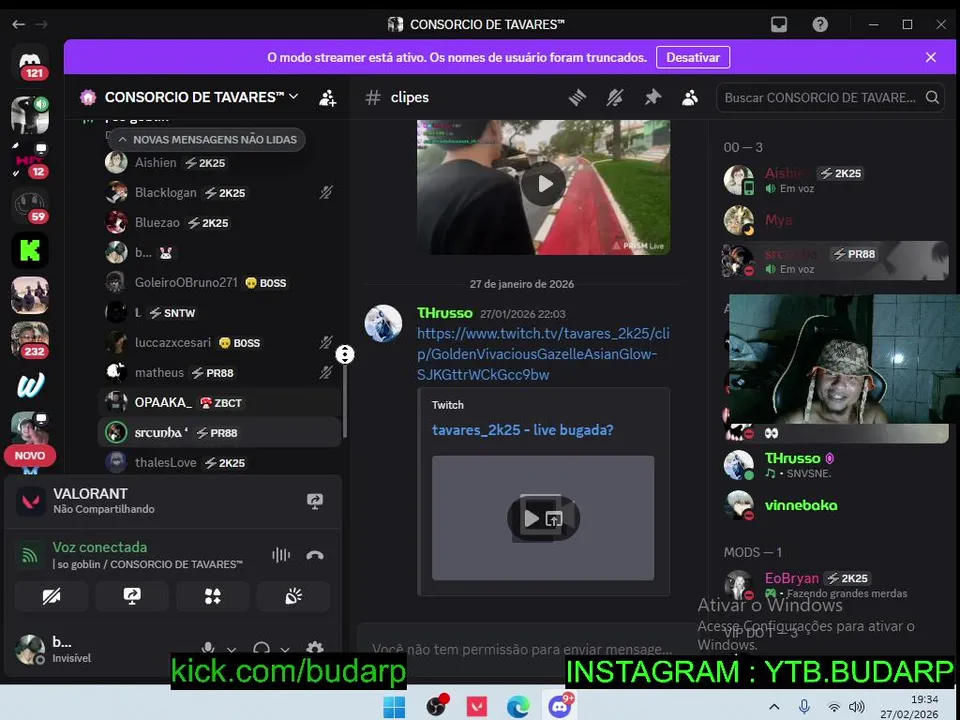The height and width of the screenshot is (720, 960).
Task: Go back with the left arrow
Action: (18, 24)
